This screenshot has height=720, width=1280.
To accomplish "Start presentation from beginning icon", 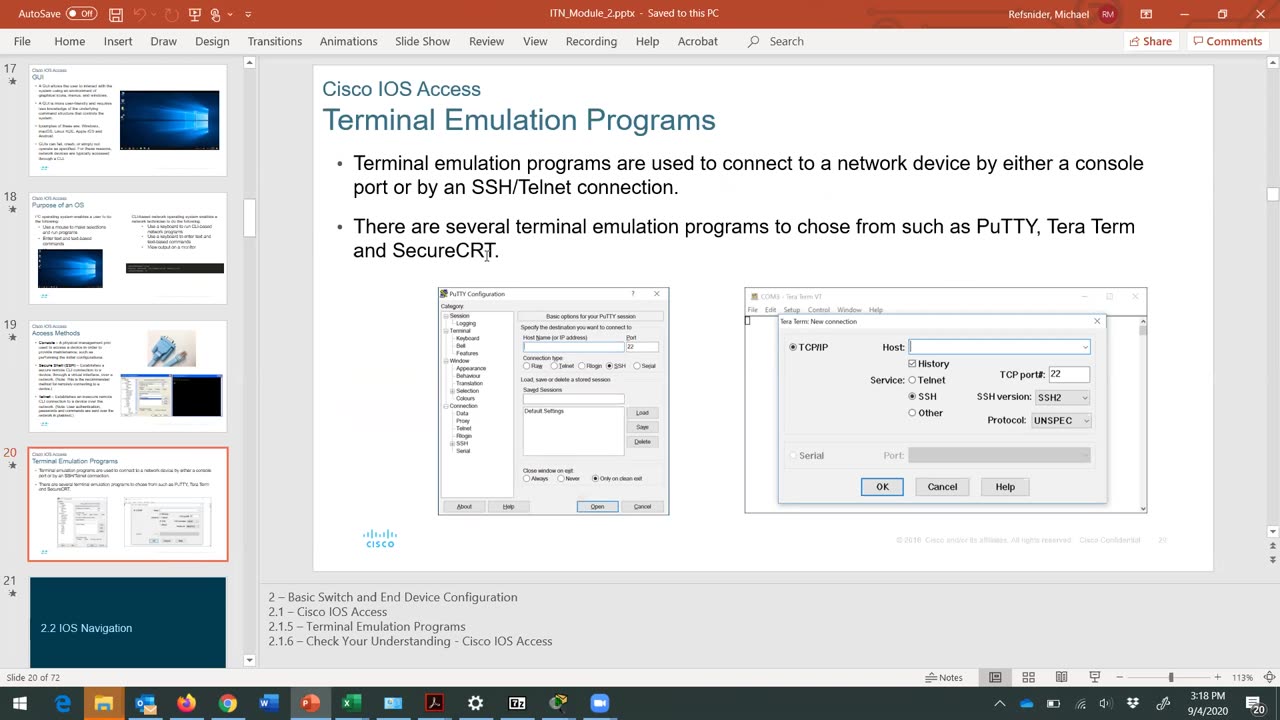I will (195, 14).
